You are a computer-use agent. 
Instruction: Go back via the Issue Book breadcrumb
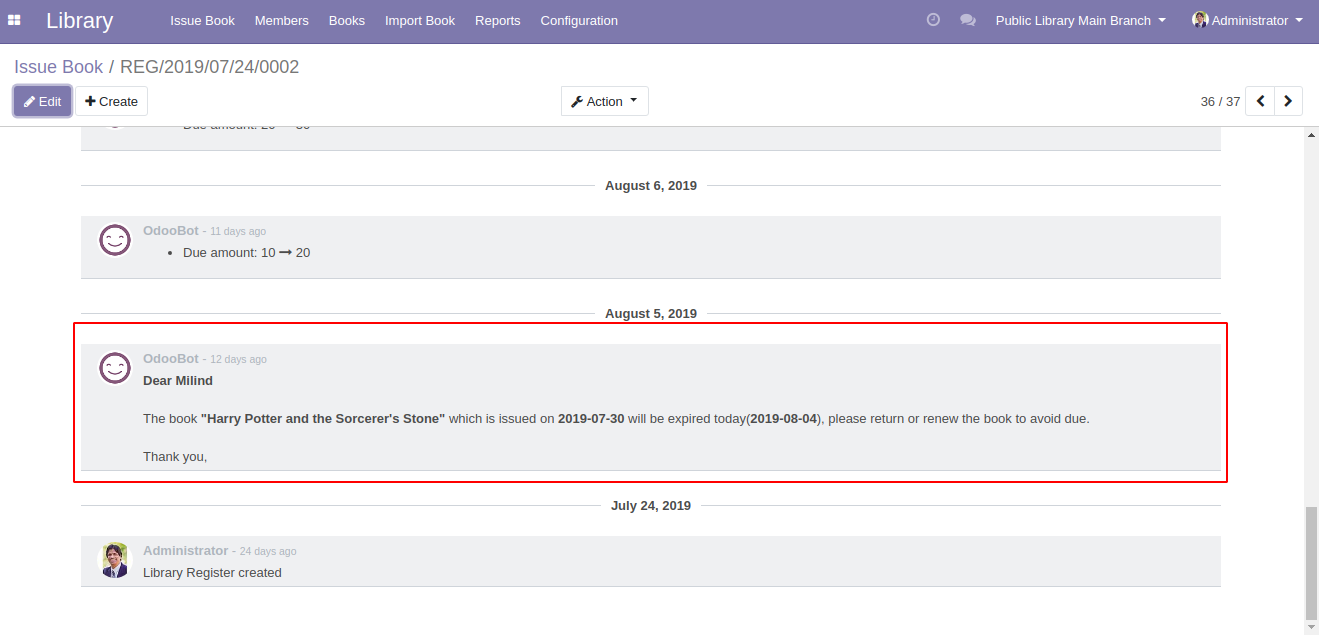pos(58,67)
